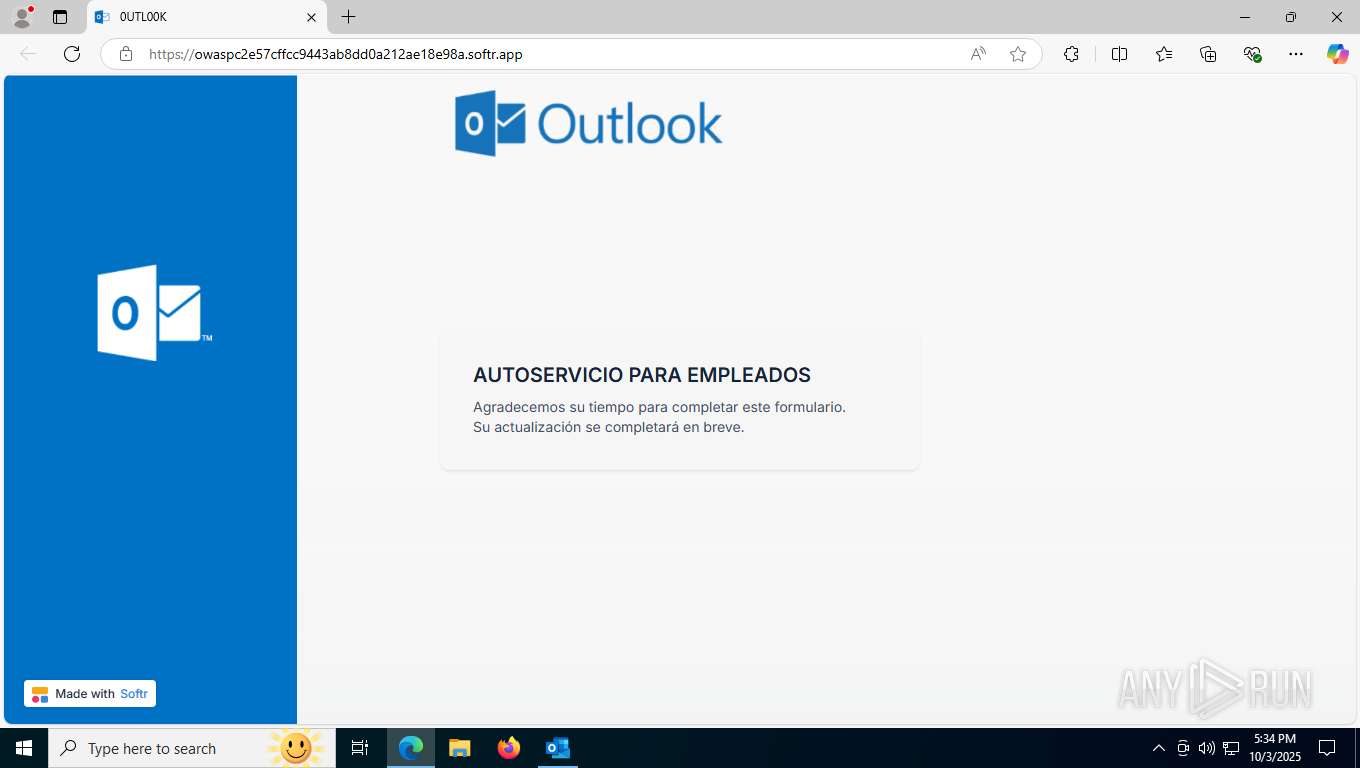Click the 'Su actualización se completará' text
The width and height of the screenshot is (1360, 768).
click(609, 427)
